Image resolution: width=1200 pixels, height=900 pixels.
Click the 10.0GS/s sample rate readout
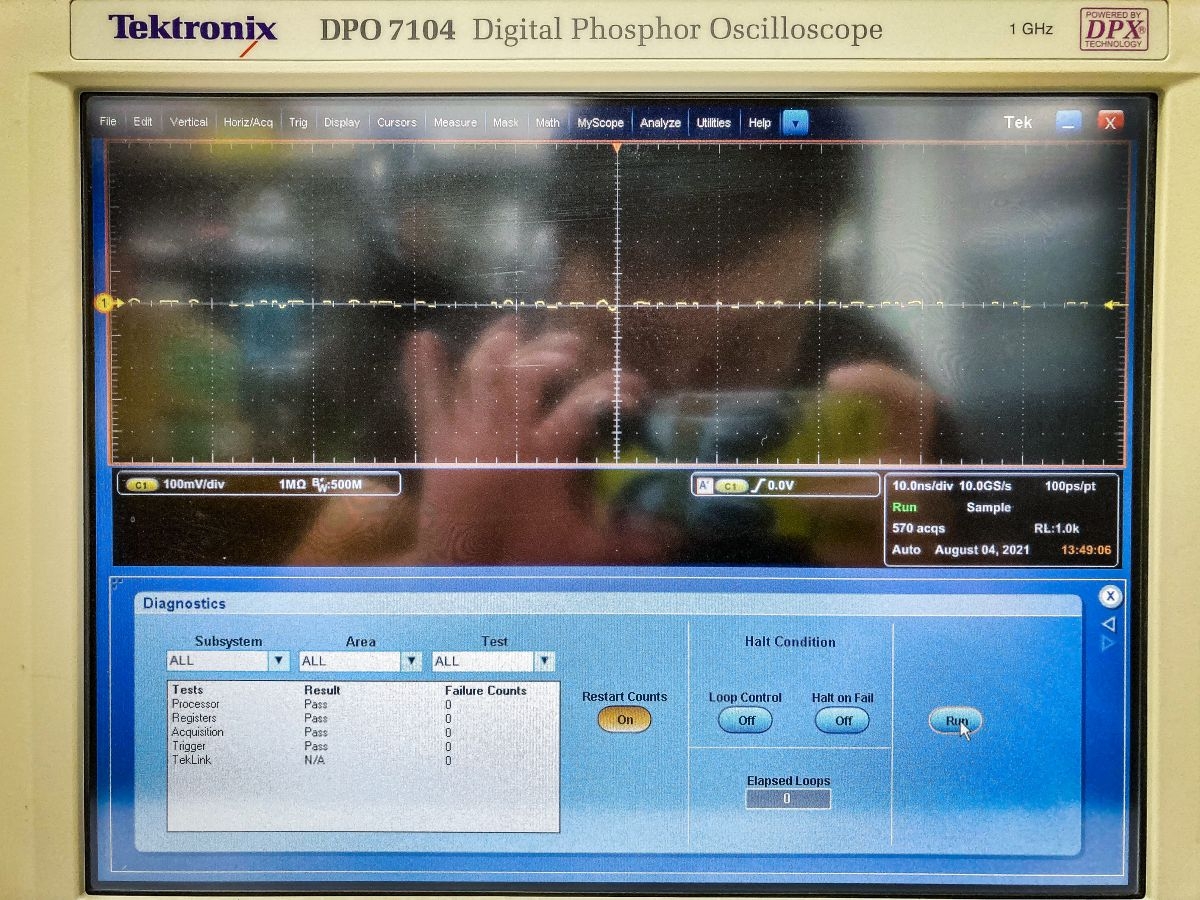[985, 486]
